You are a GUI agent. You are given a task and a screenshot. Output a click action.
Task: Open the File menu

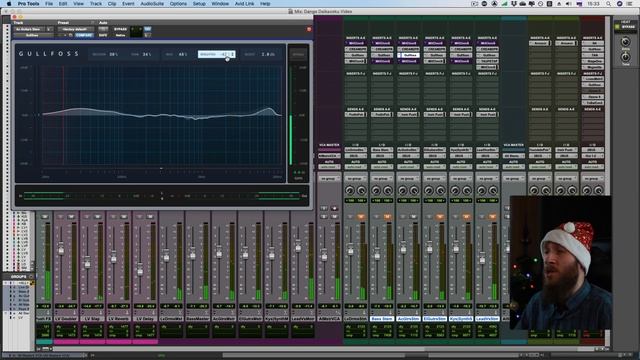(x=49, y=4)
